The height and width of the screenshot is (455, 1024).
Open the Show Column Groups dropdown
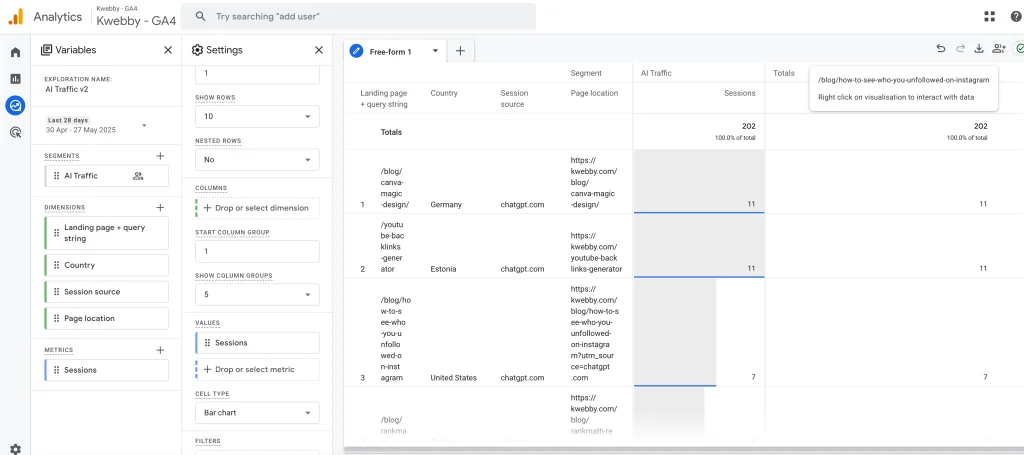(x=257, y=294)
